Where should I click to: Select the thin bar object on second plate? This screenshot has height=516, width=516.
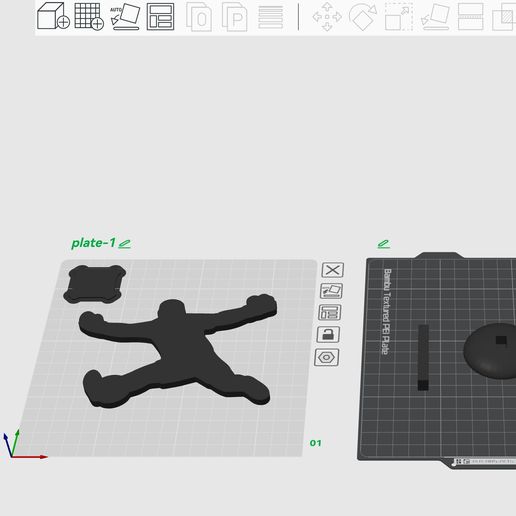[x=423, y=357]
